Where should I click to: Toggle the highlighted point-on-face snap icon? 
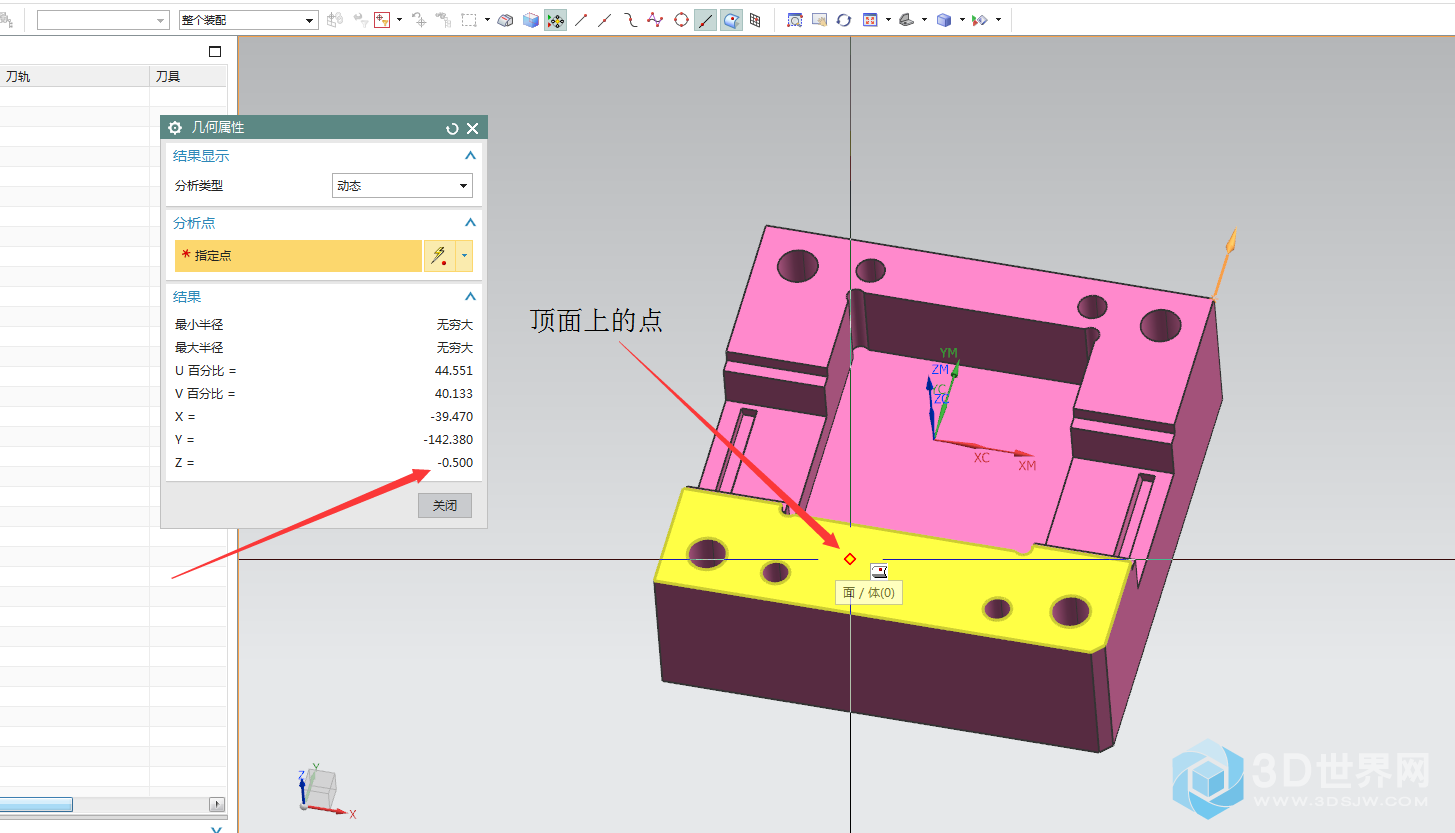(732, 20)
